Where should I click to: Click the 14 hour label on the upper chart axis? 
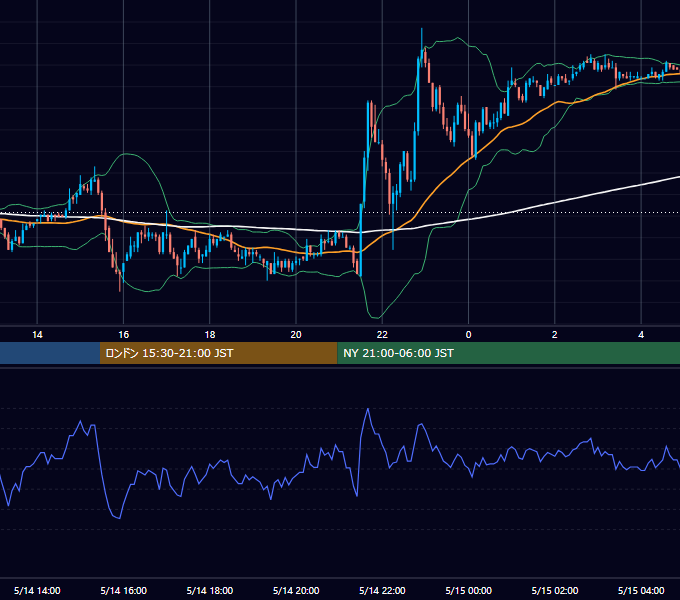(x=37, y=335)
